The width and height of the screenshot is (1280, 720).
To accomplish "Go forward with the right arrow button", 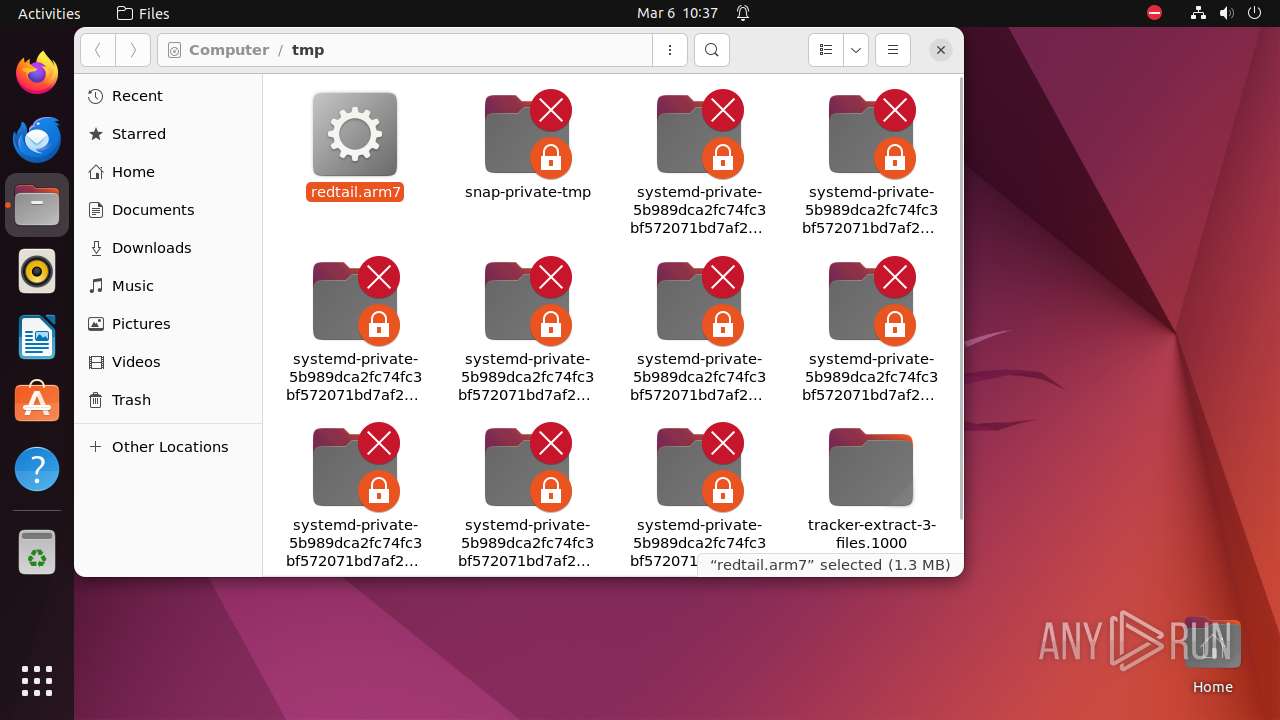I will (133, 50).
